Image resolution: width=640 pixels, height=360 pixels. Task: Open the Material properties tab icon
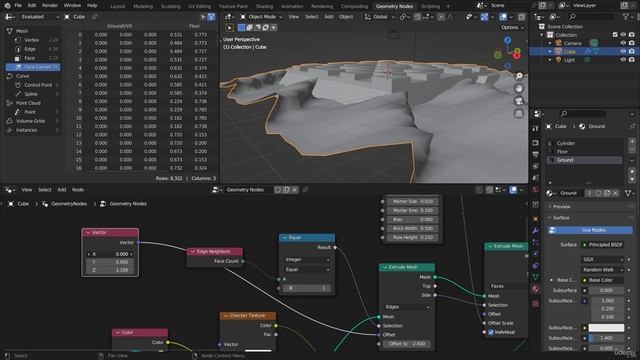536,289
